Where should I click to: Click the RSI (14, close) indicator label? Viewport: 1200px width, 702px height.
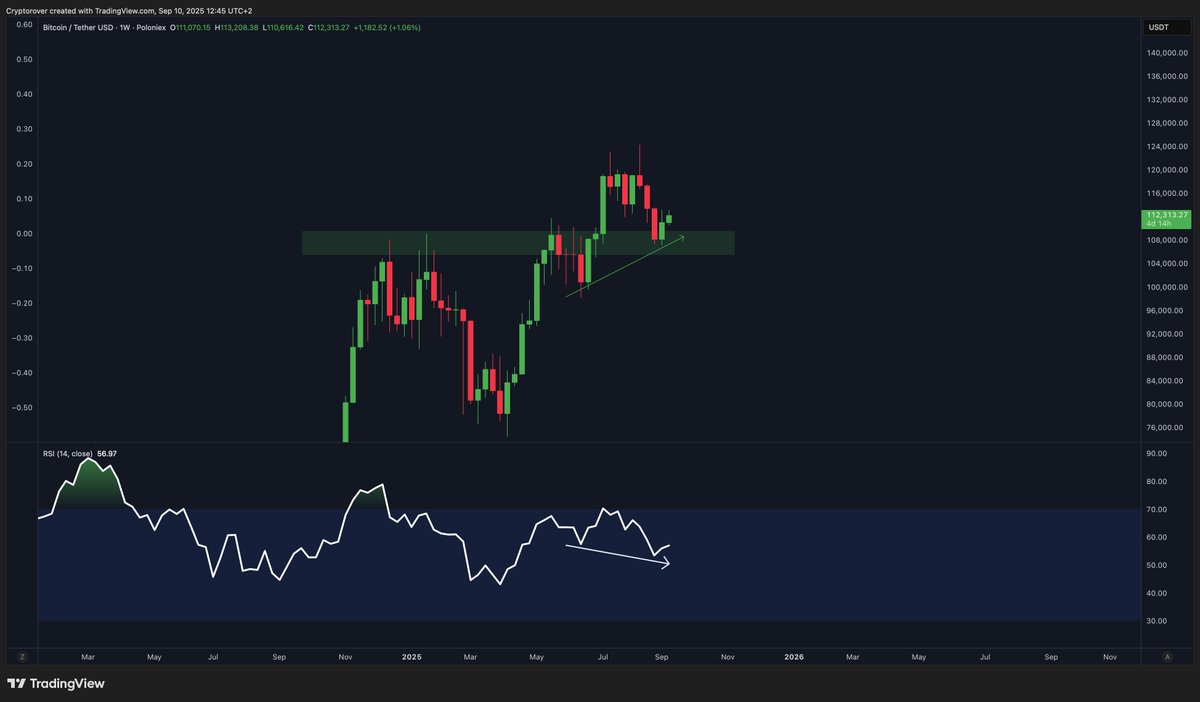(69, 453)
